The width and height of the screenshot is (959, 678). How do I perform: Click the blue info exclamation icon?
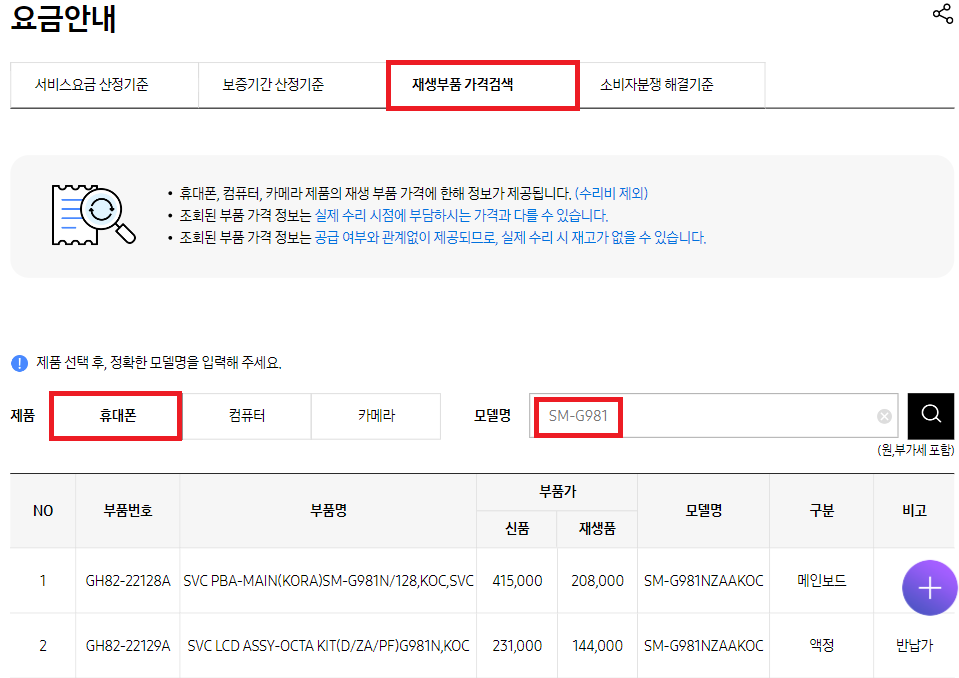pos(19,363)
